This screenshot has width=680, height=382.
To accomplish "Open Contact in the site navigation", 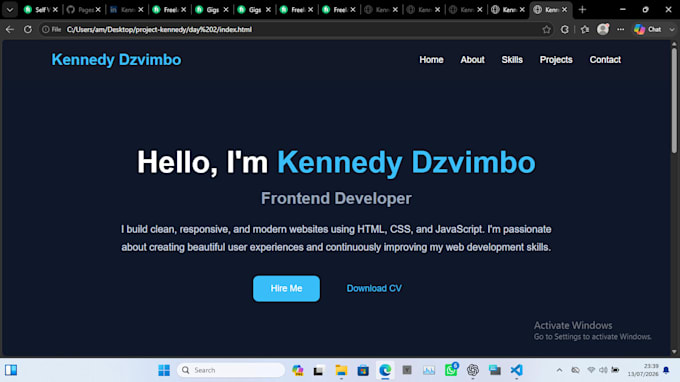I will (605, 60).
